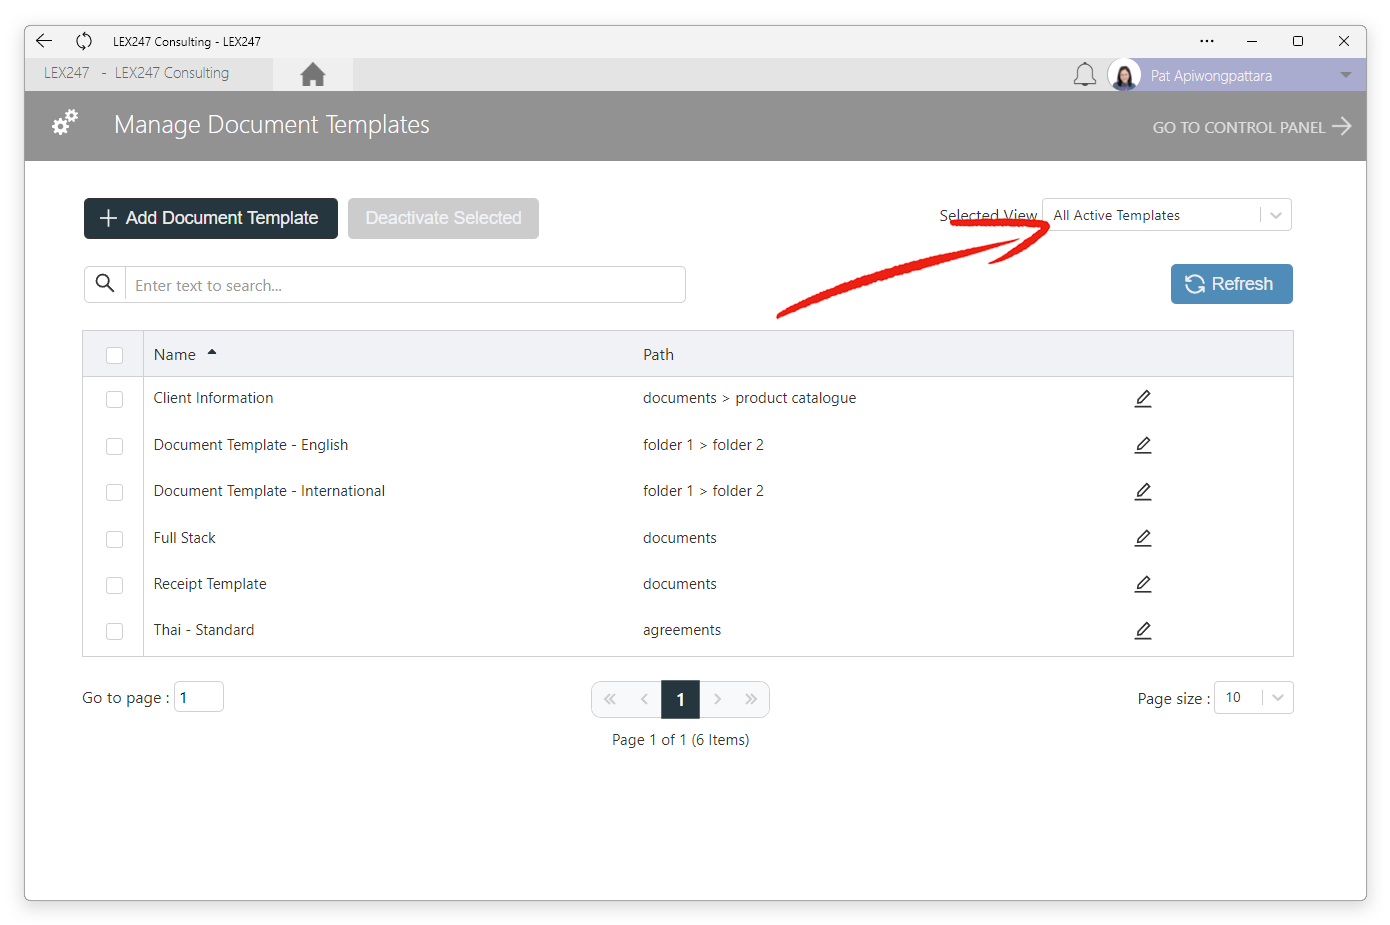Edit the Thai - Standard template

coord(1143,631)
